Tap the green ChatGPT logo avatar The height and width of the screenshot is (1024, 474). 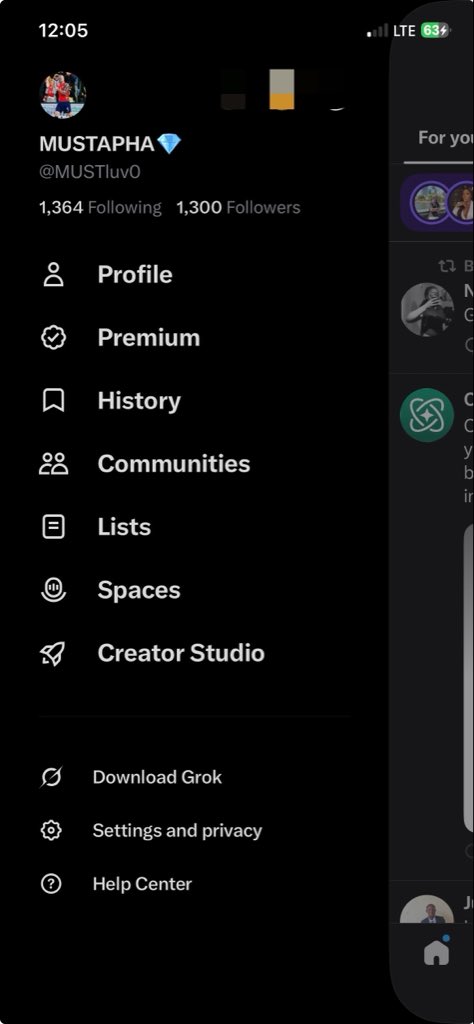[427, 415]
